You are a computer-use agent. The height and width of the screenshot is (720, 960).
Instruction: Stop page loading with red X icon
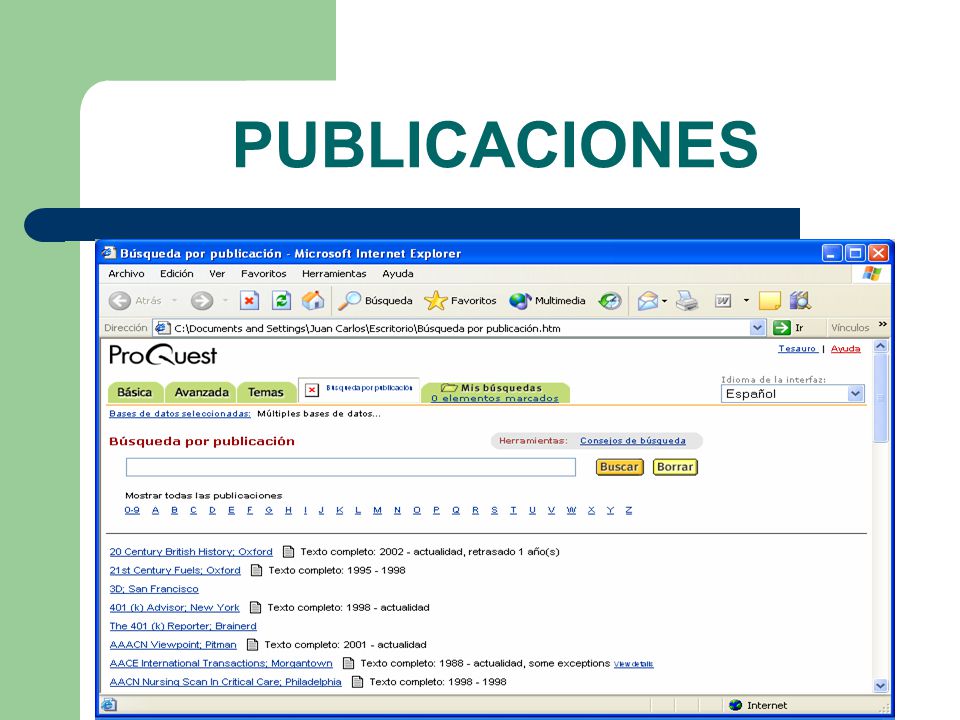pos(249,301)
